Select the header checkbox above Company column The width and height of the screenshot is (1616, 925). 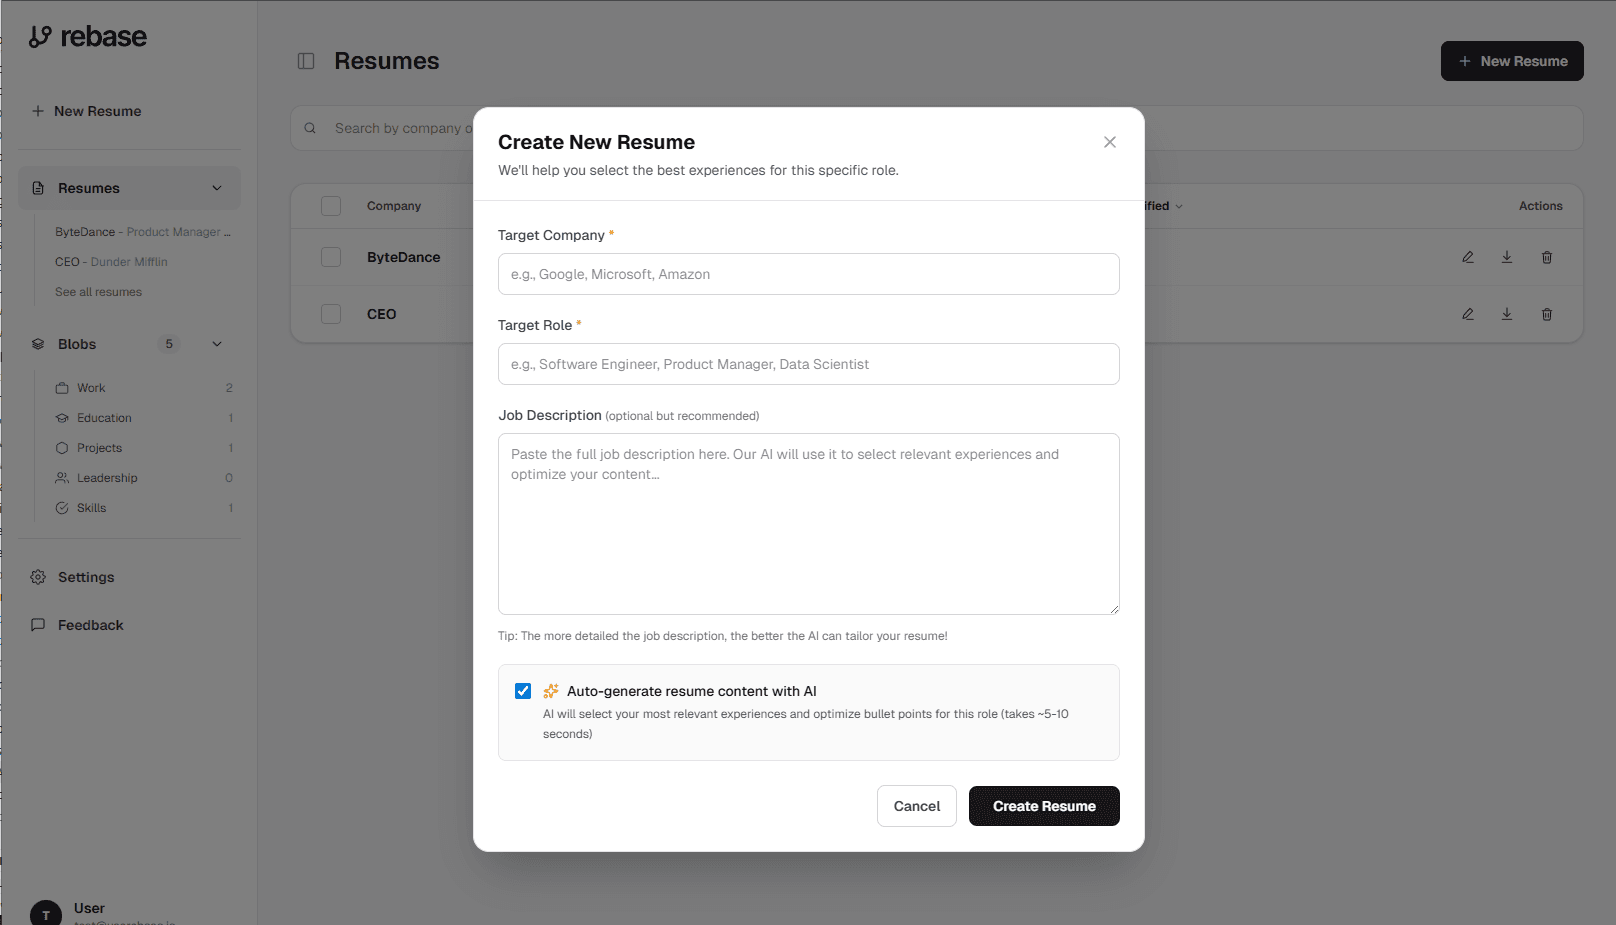point(331,205)
